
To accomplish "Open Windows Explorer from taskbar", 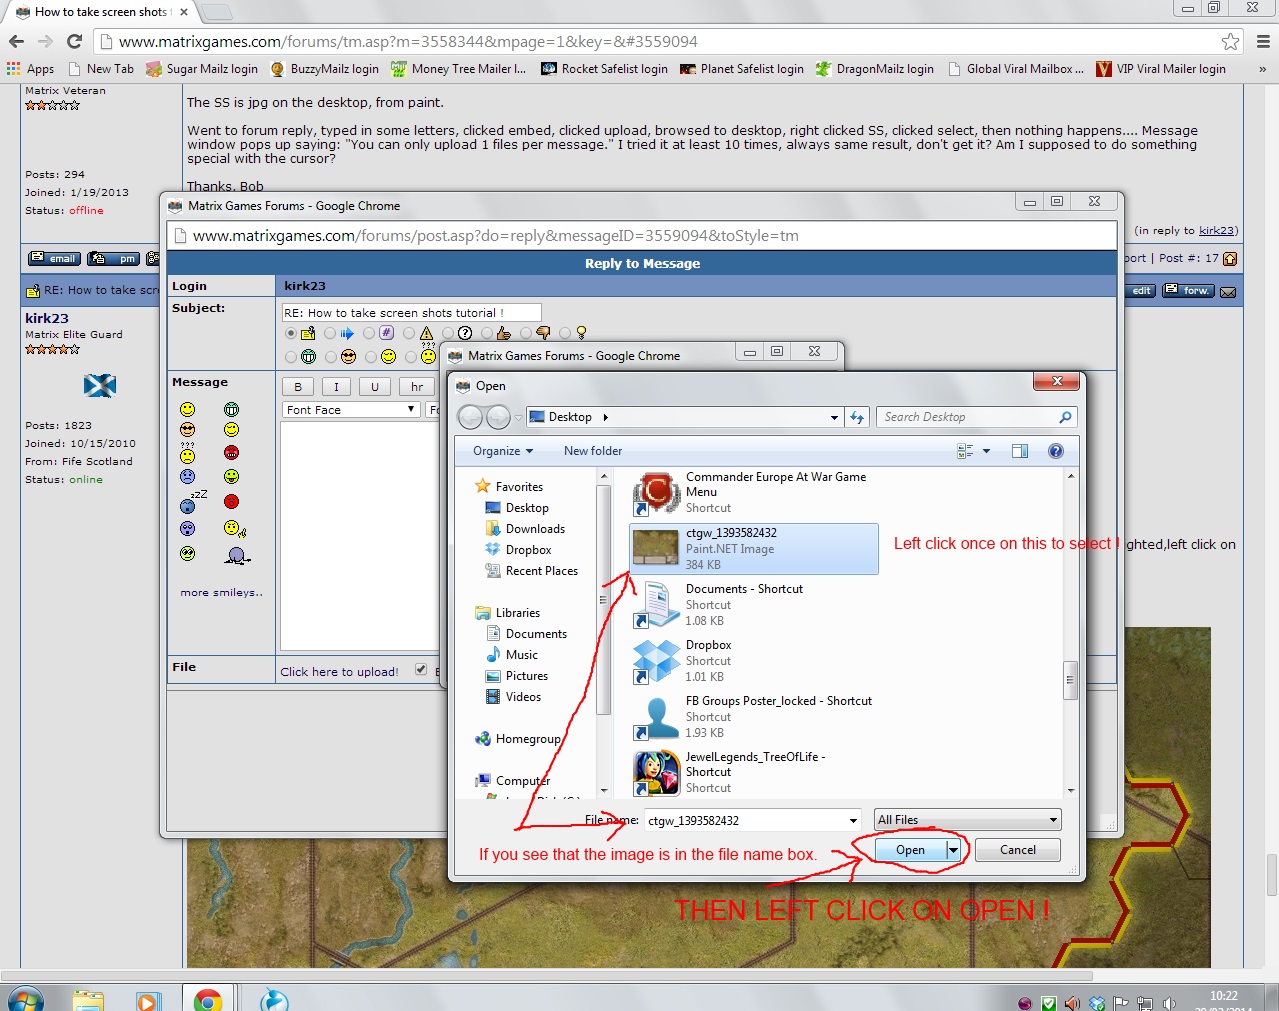I will (88, 999).
